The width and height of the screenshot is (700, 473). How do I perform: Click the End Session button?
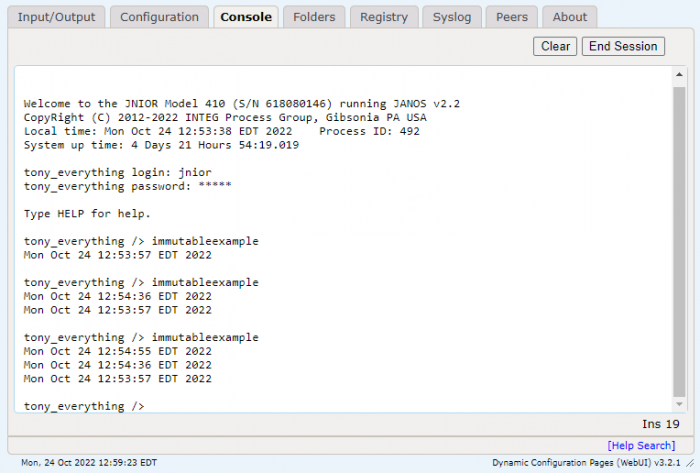pyautogui.click(x=623, y=46)
